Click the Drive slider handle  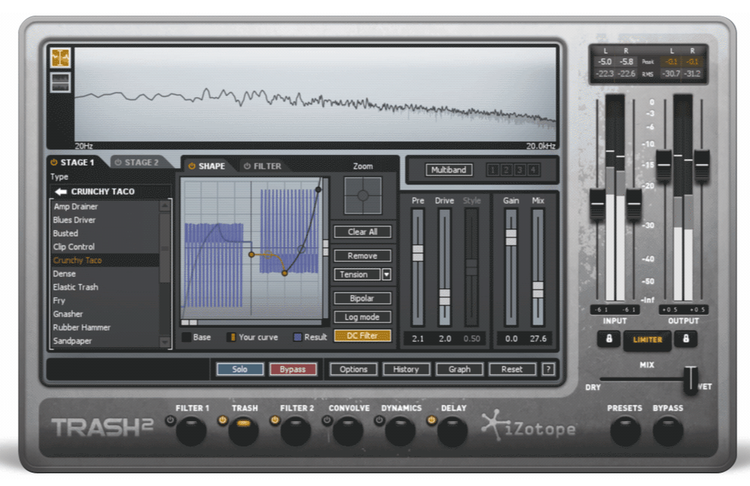tap(445, 297)
